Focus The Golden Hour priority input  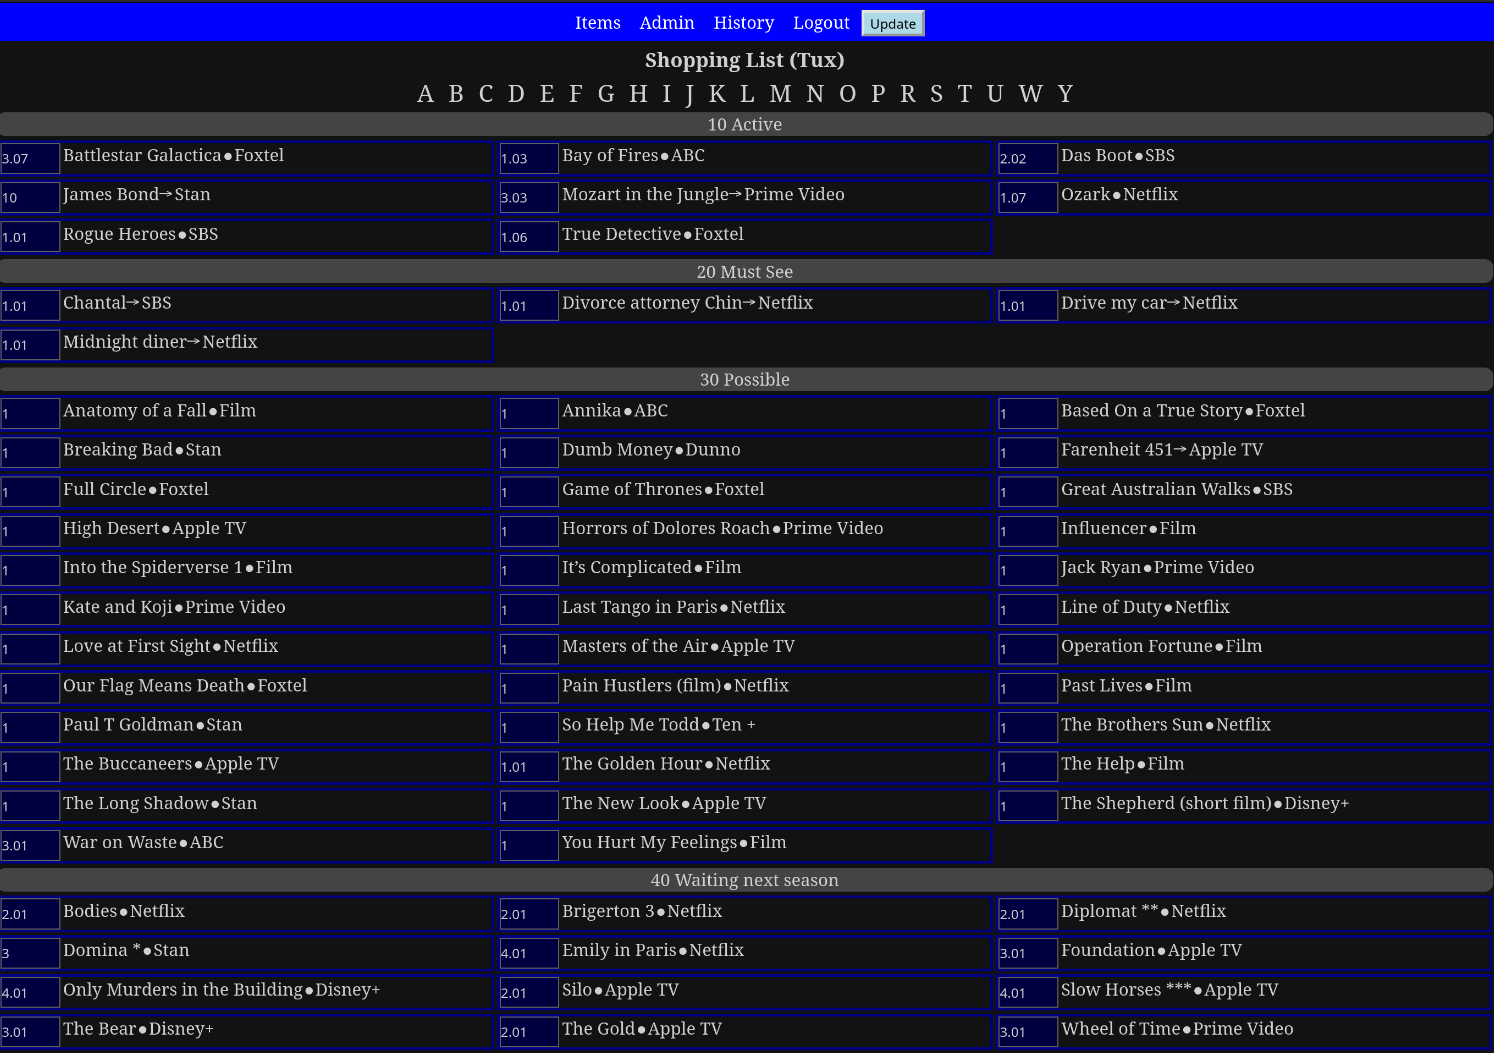pyautogui.click(x=529, y=766)
